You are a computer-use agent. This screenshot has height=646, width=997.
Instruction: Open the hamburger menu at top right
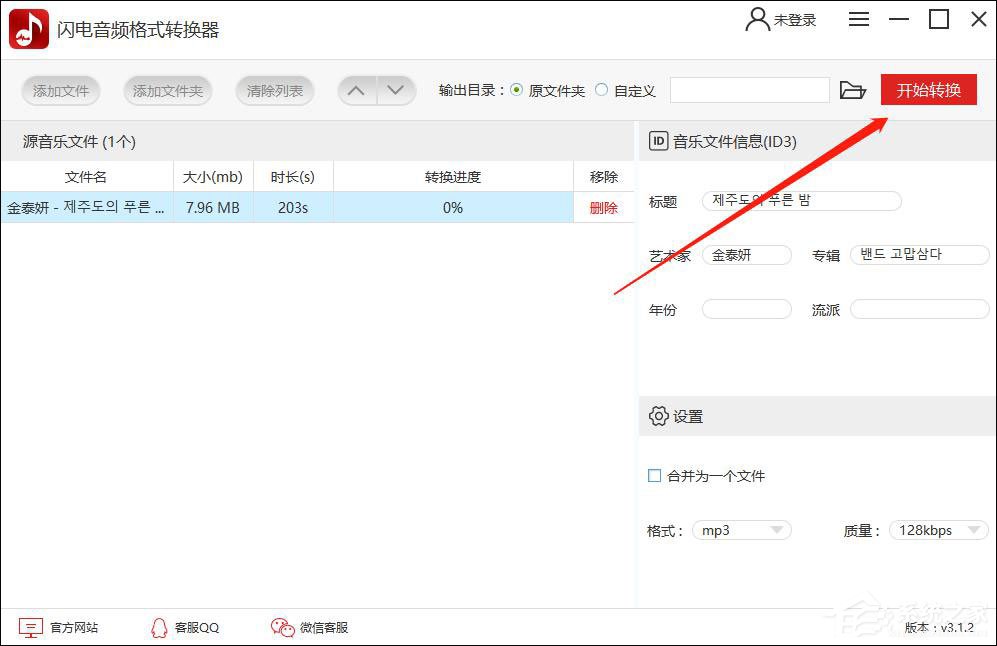pos(858,18)
